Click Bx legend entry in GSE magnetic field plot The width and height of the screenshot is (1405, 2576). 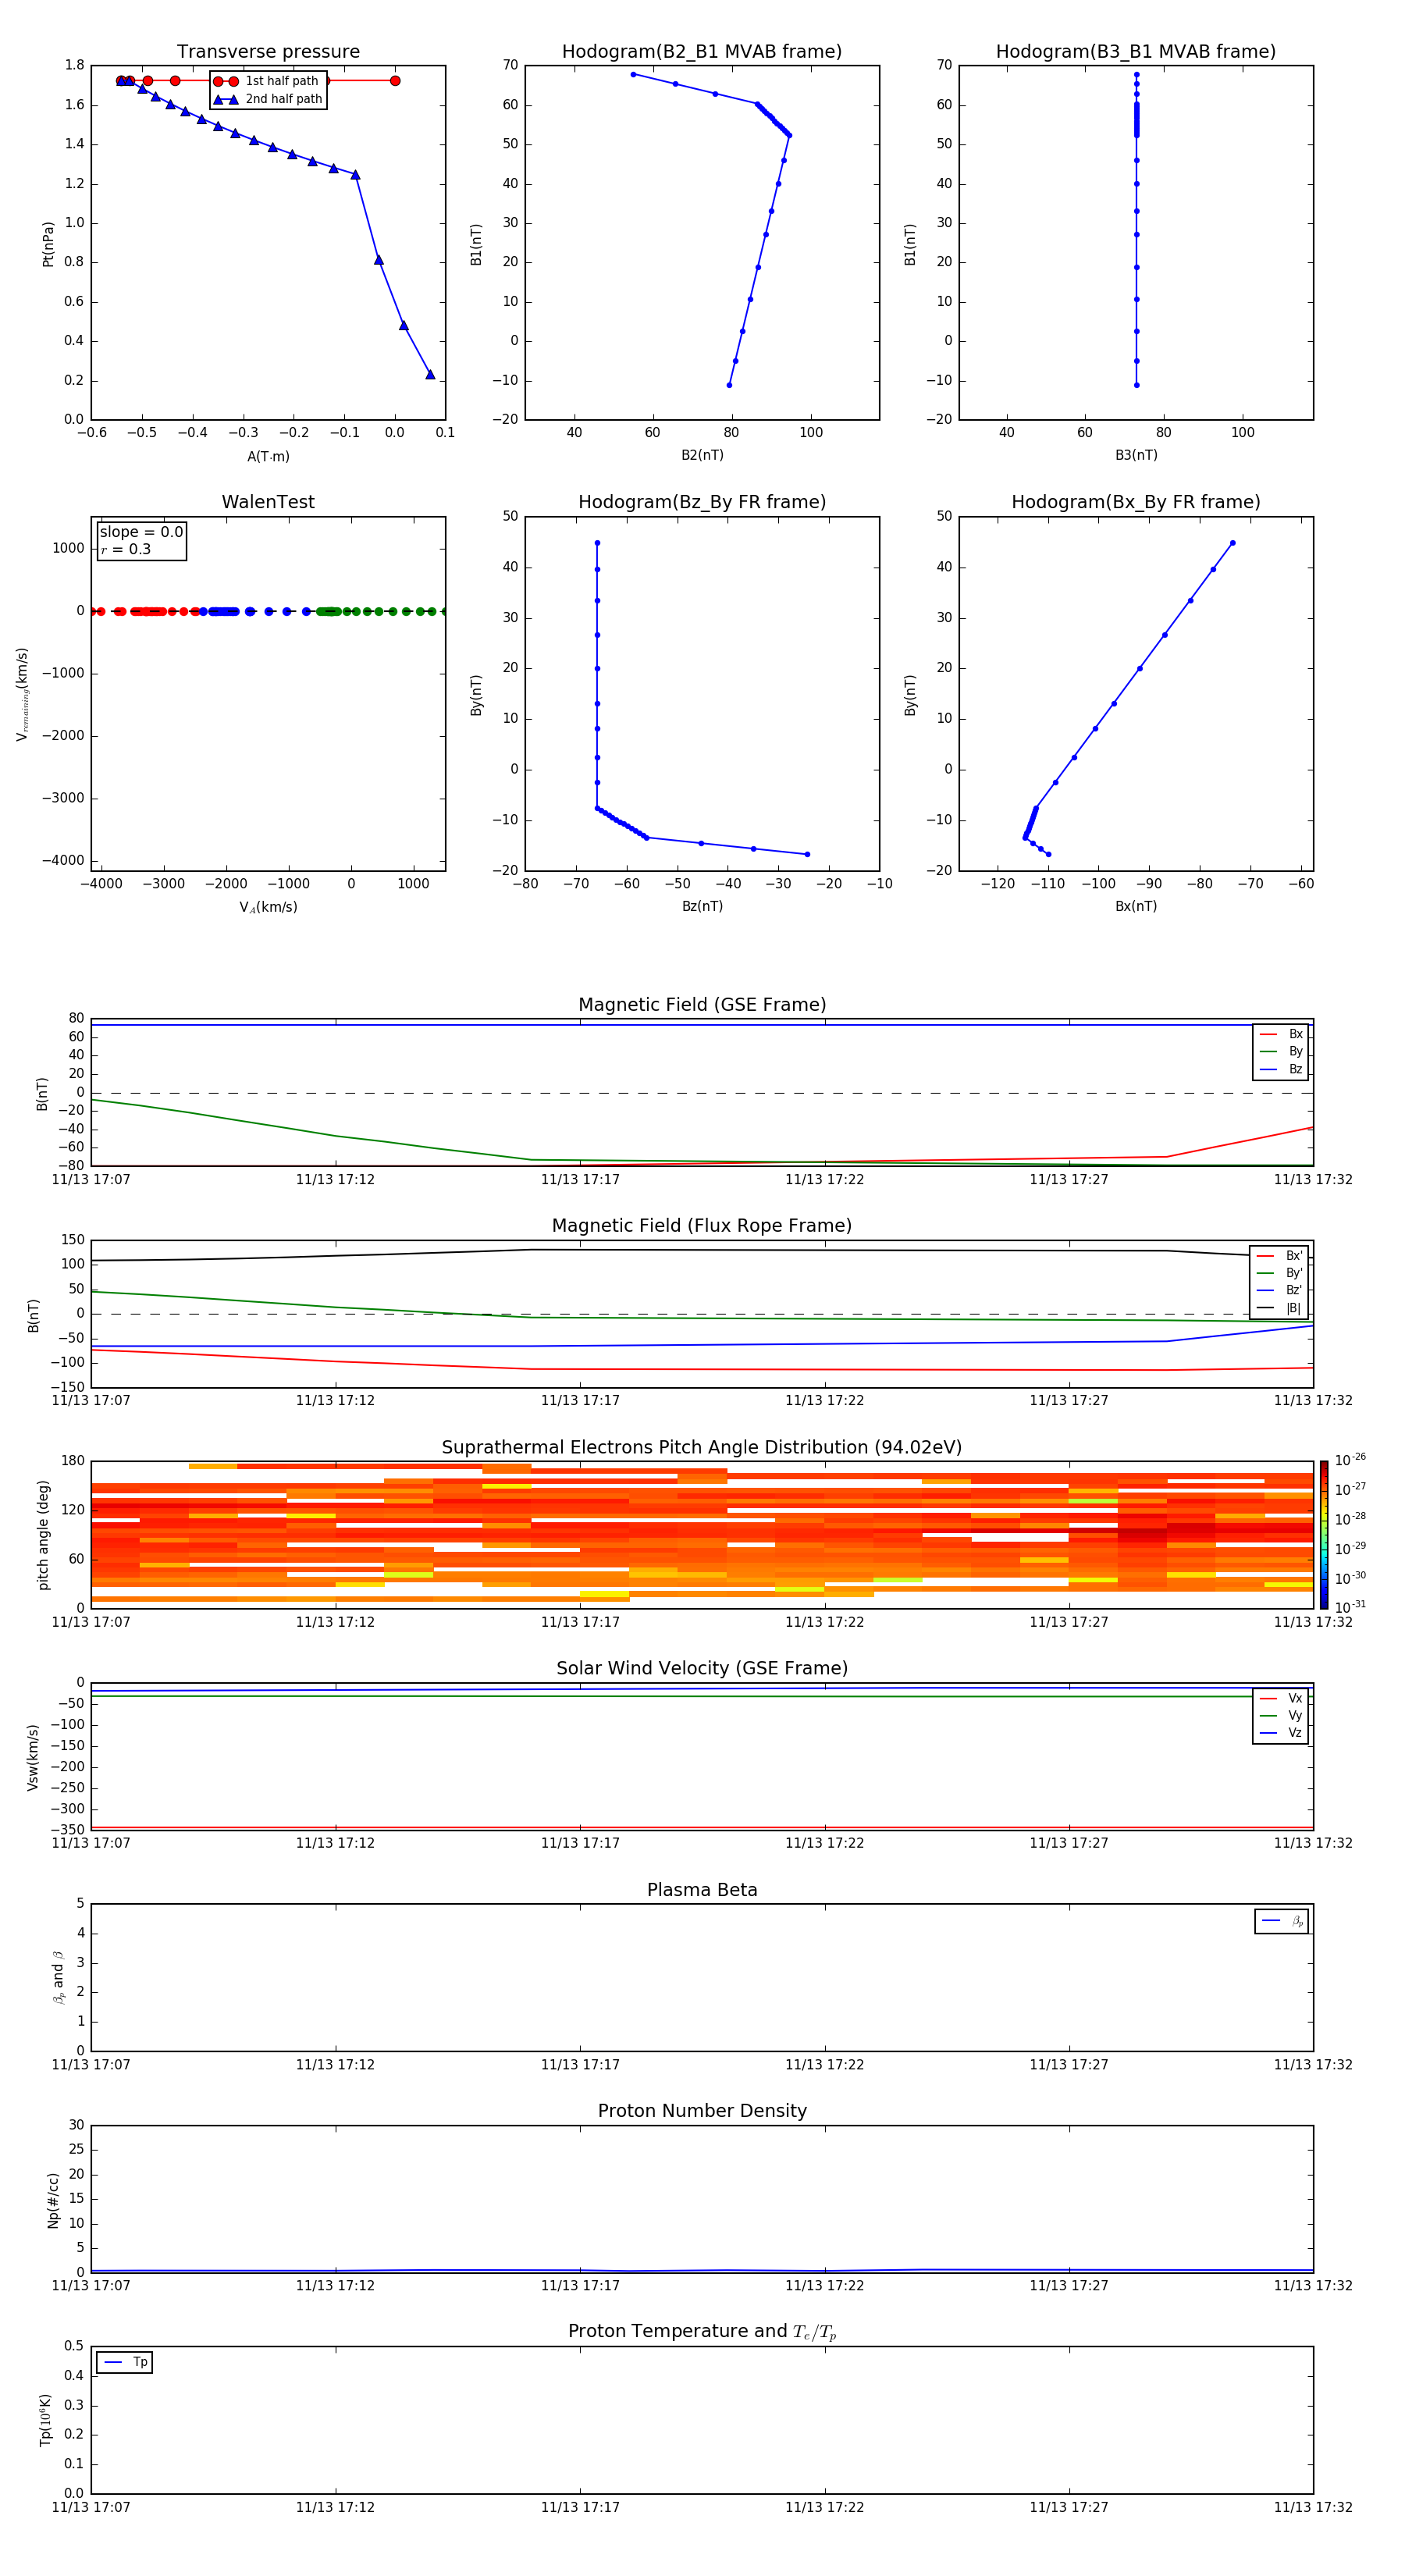coord(1281,1034)
